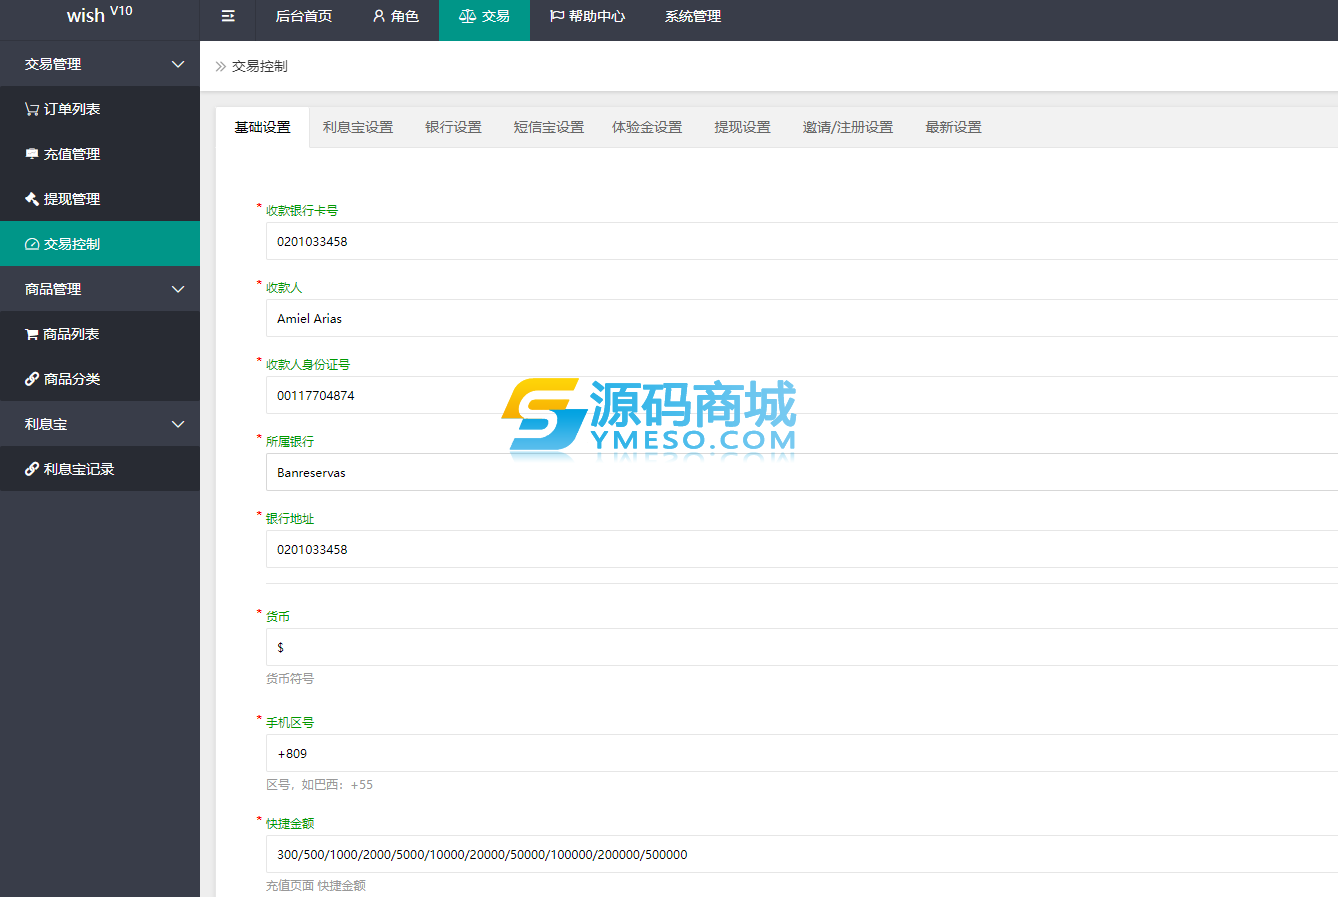The width and height of the screenshot is (1338, 897).
Task: Click the 货币符号 hint text
Action: click(x=290, y=678)
